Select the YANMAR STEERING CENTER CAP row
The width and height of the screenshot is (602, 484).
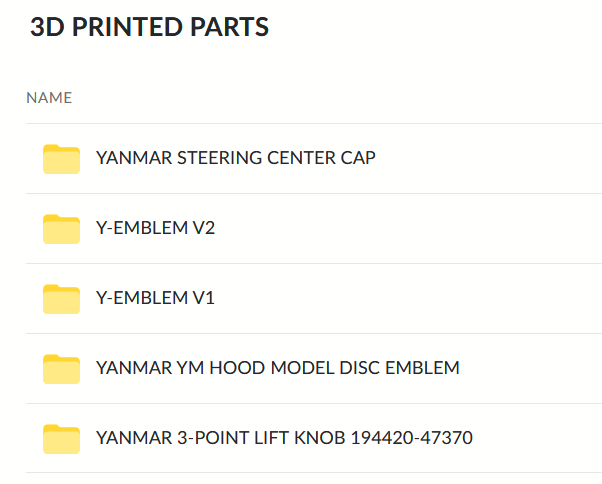tap(480, 159)
